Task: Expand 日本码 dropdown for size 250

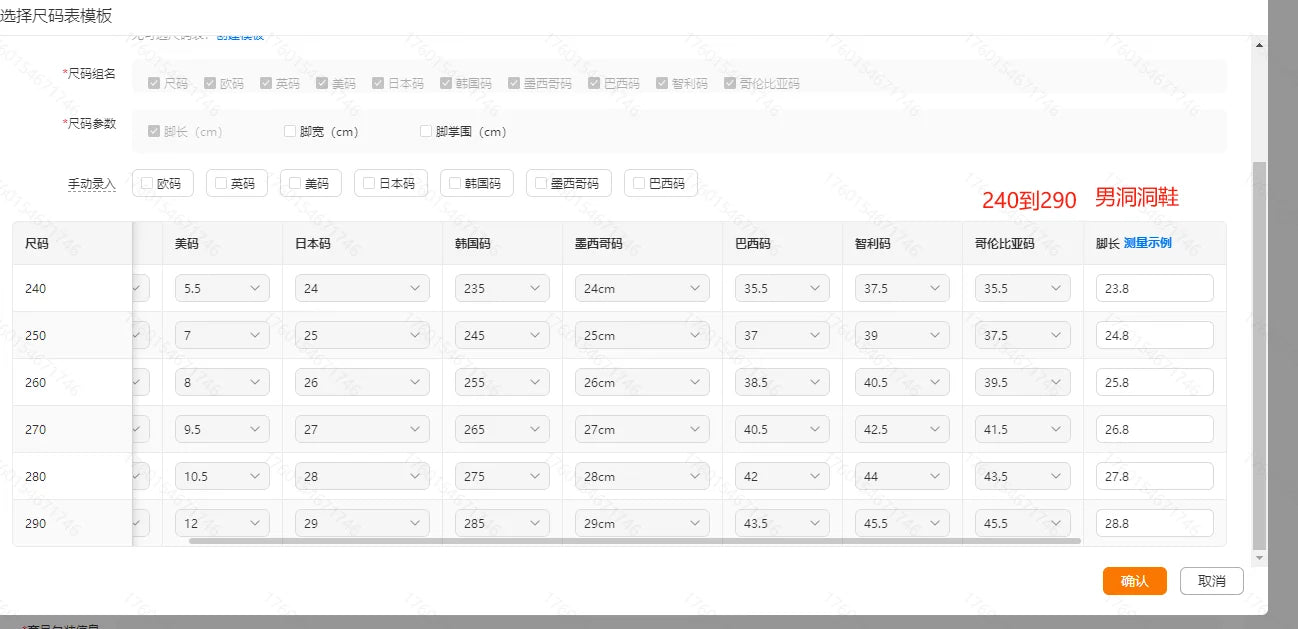Action: 362,335
